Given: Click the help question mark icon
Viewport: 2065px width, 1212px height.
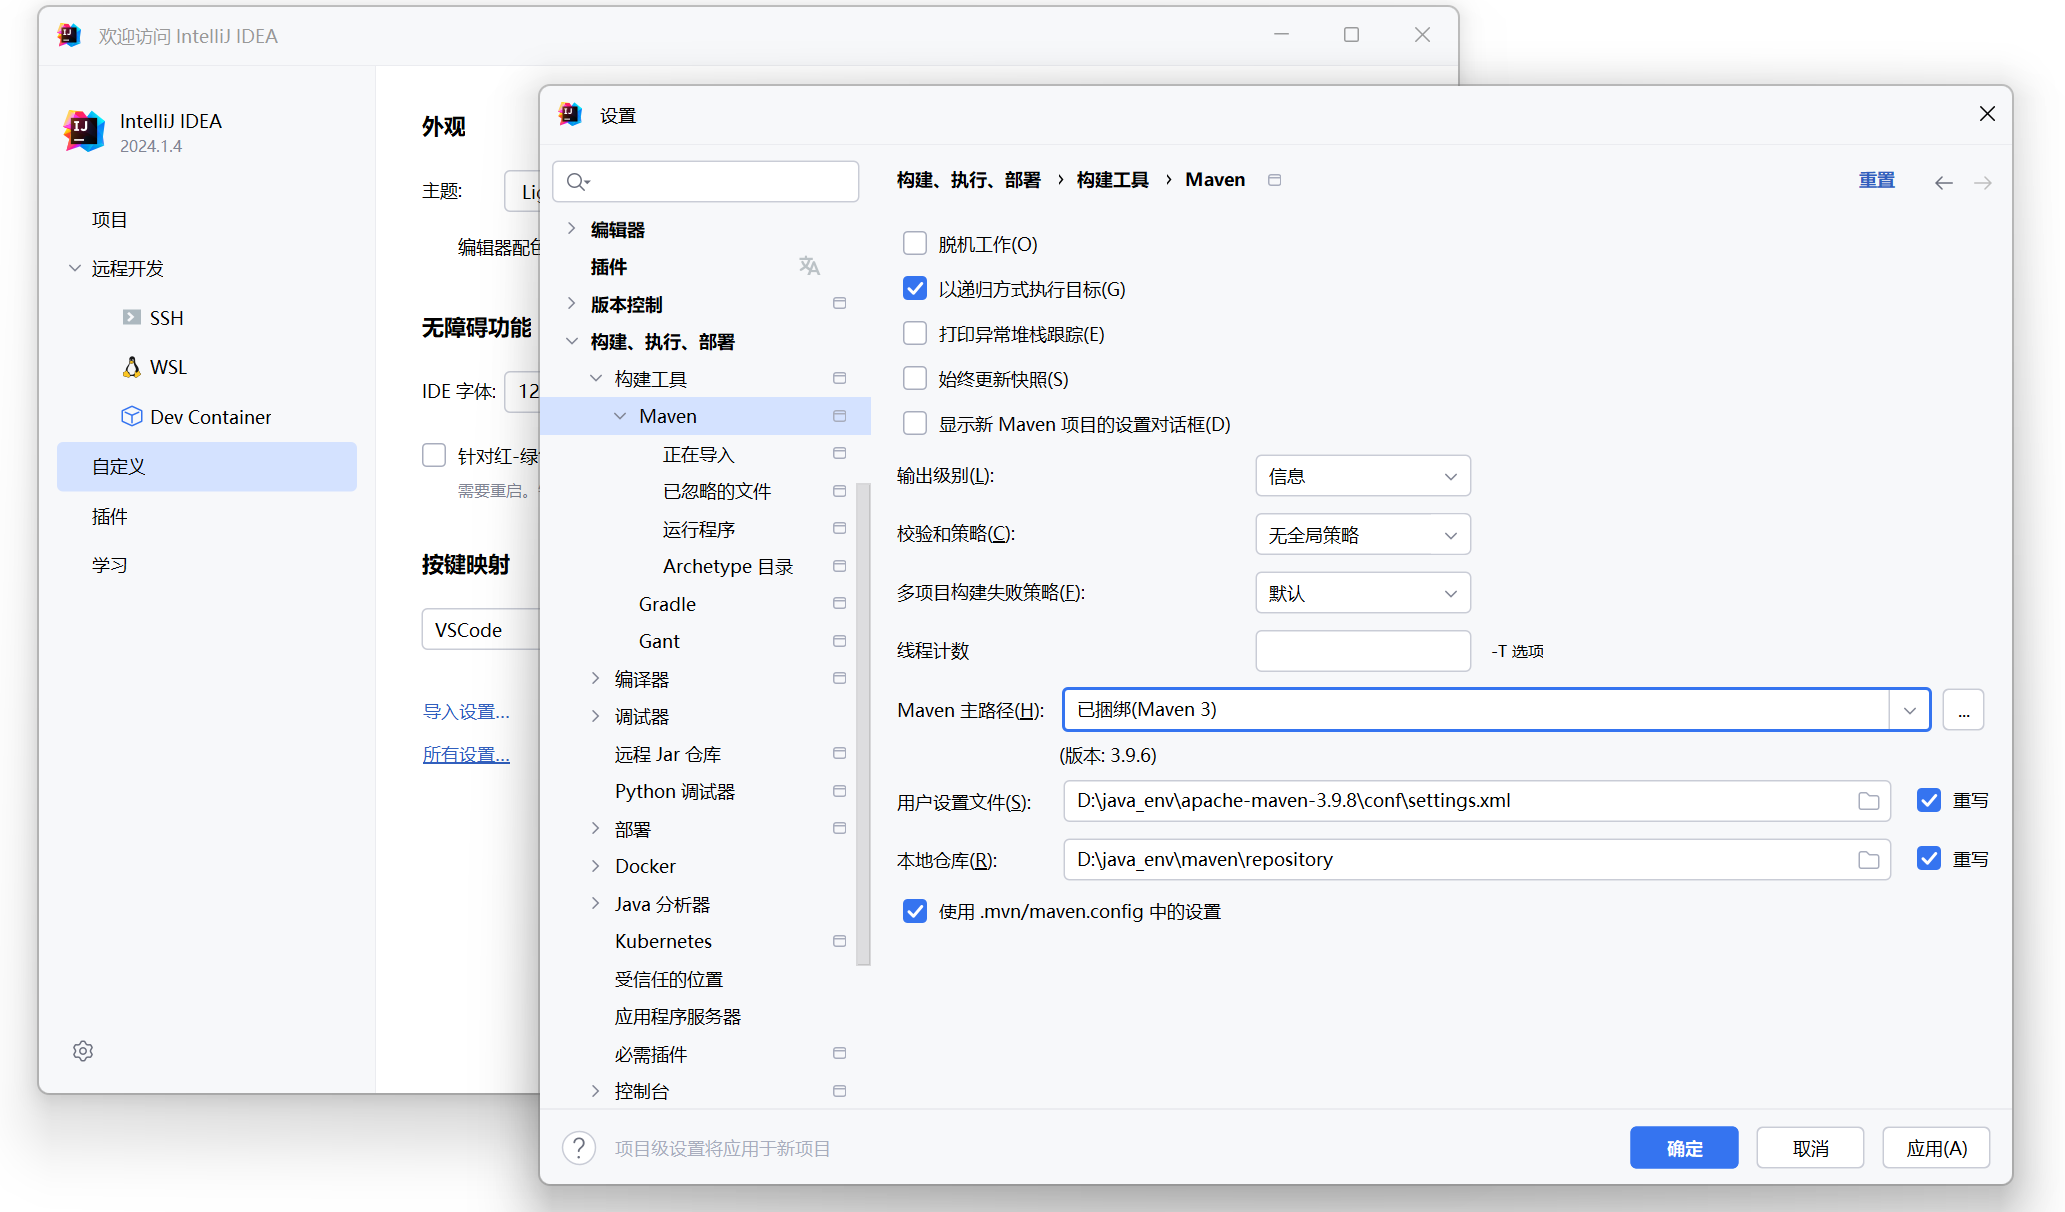Looking at the screenshot, I should click(578, 1148).
